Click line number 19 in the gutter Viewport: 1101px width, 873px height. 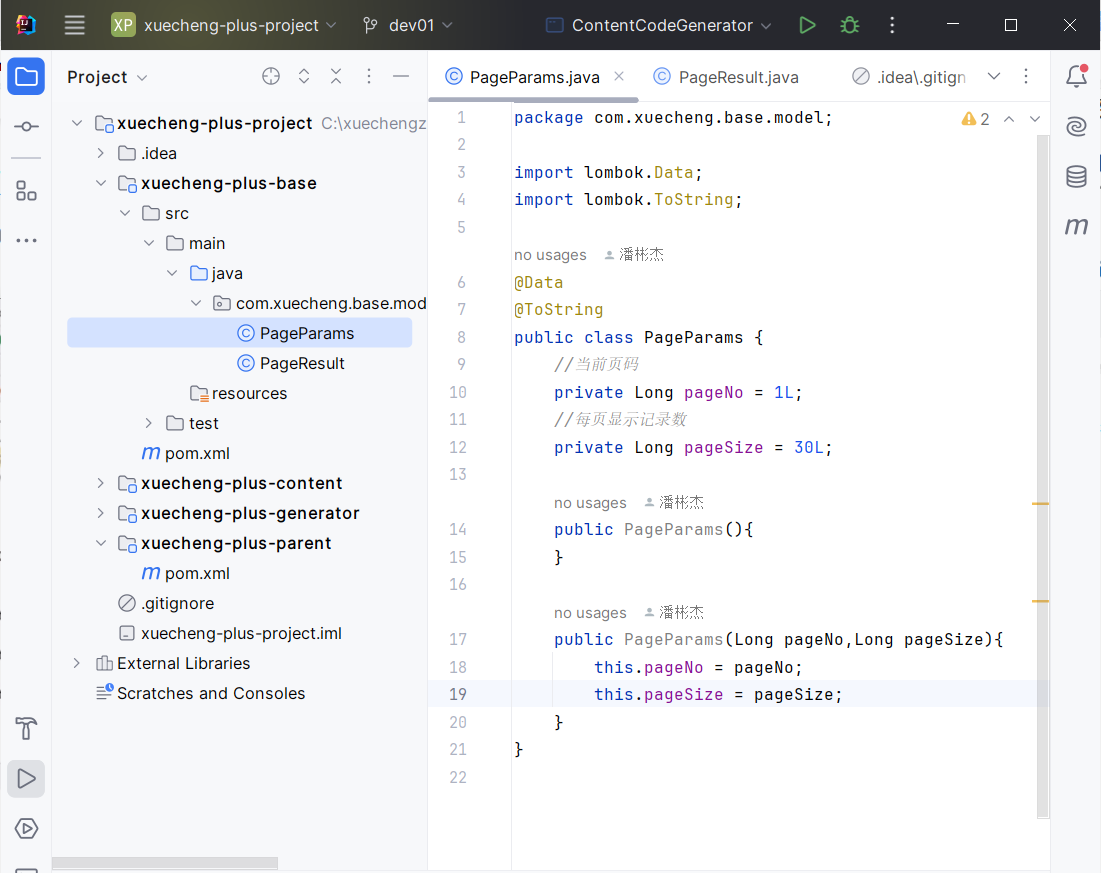click(458, 695)
